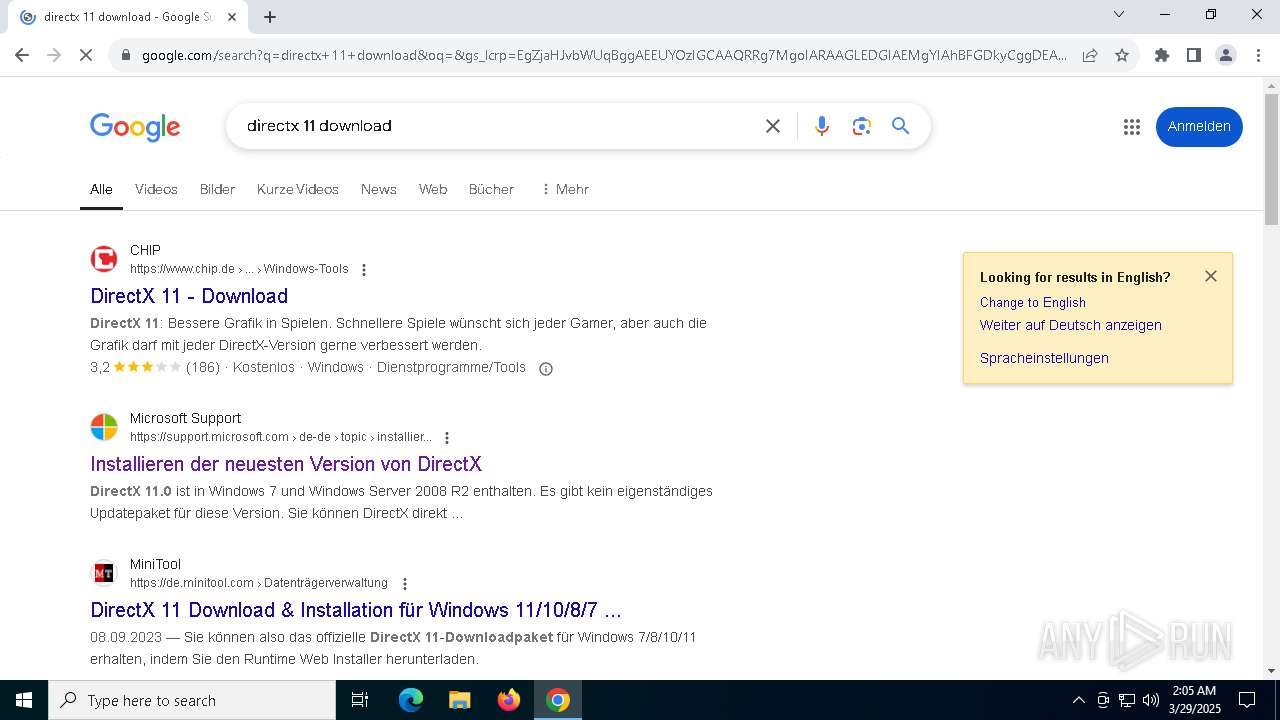The height and width of the screenshot is (720, 1280).
Task: Click the share page icon in address bar
Action: click(x=1090, y=55)
